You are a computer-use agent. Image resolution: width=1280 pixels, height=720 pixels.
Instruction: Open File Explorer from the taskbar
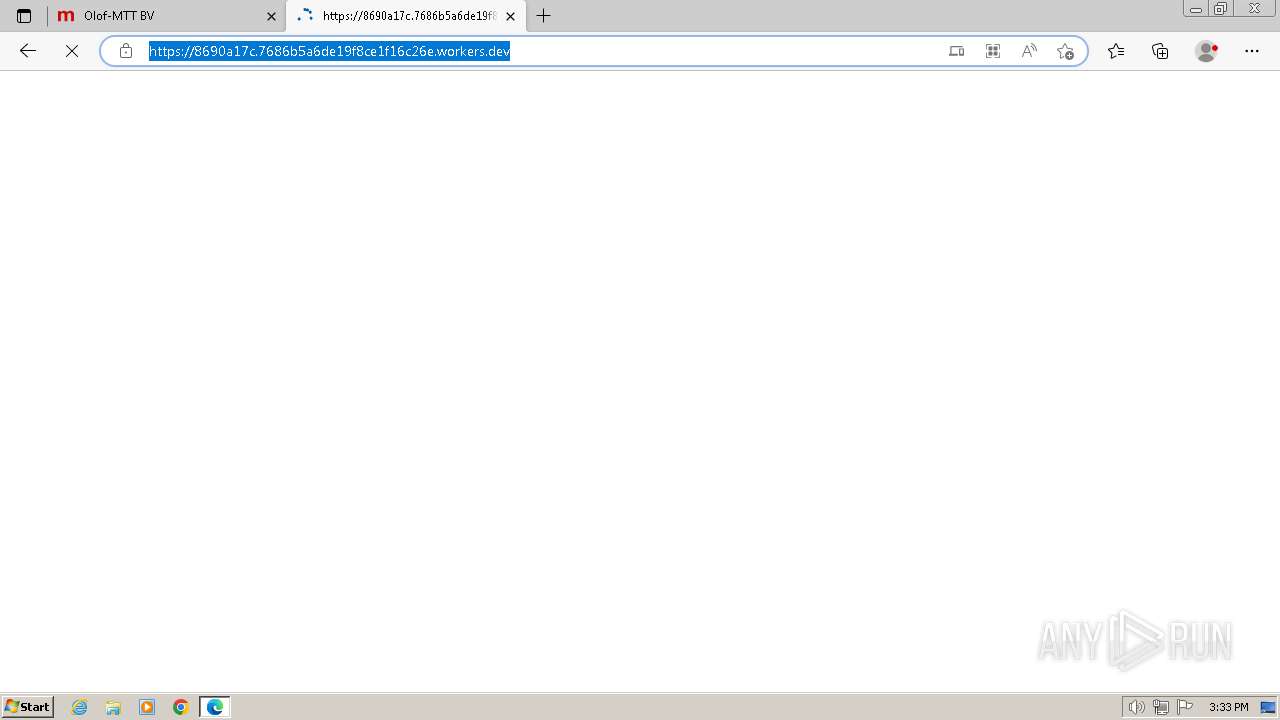(113, 707)
